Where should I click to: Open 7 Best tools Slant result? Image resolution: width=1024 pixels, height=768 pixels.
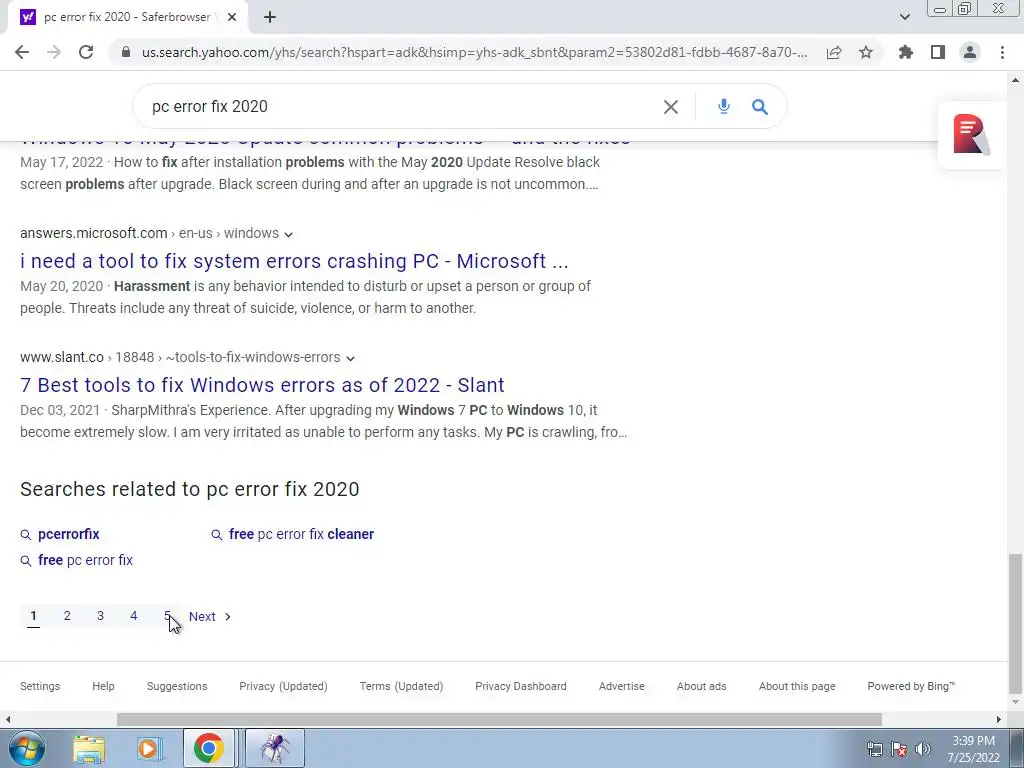(x=263, y=385)
